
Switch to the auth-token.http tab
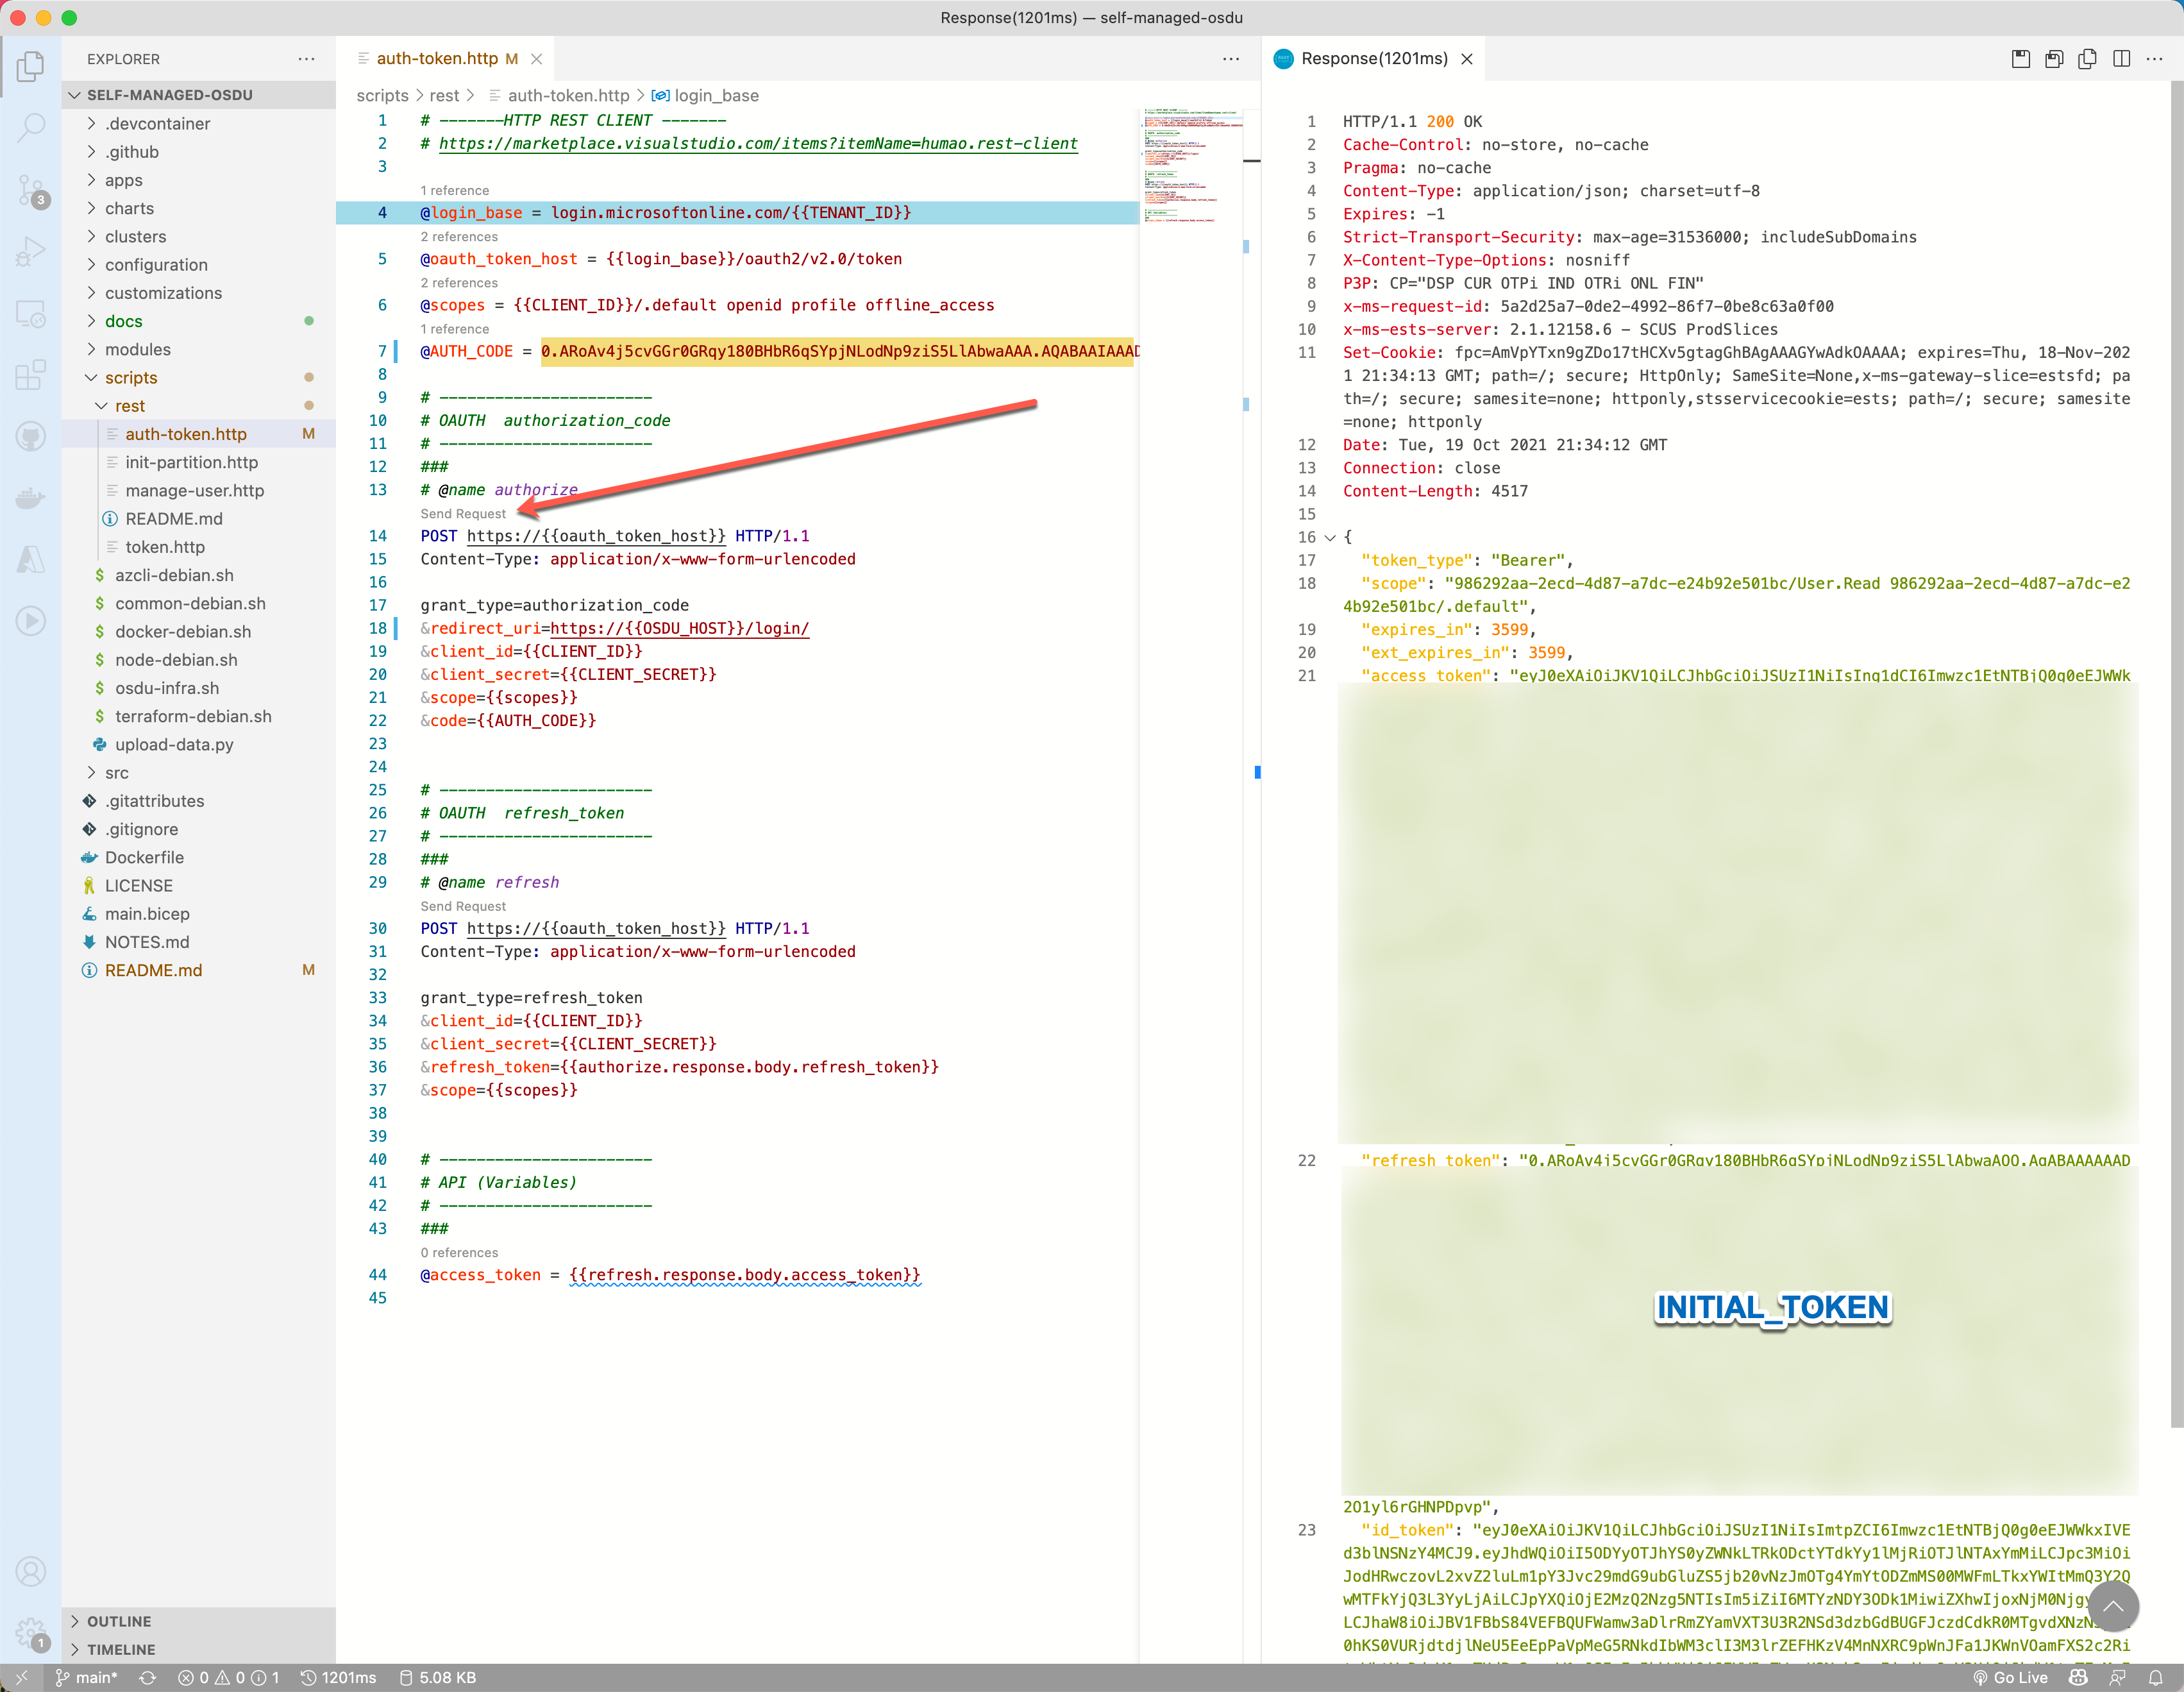437,59
